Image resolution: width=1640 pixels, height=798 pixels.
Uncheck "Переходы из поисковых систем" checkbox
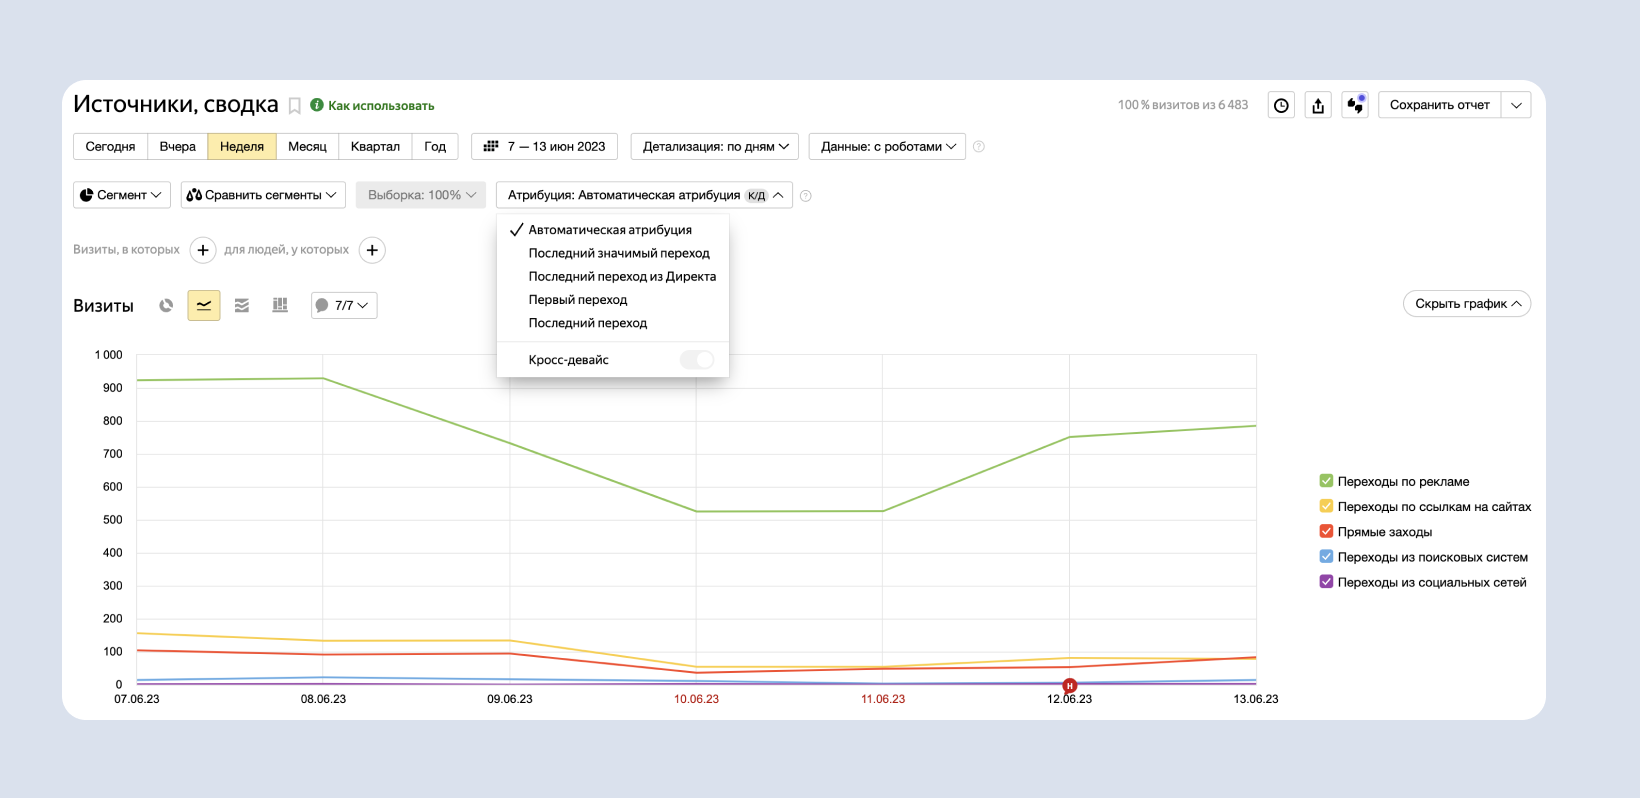(x=1326, y=557)
